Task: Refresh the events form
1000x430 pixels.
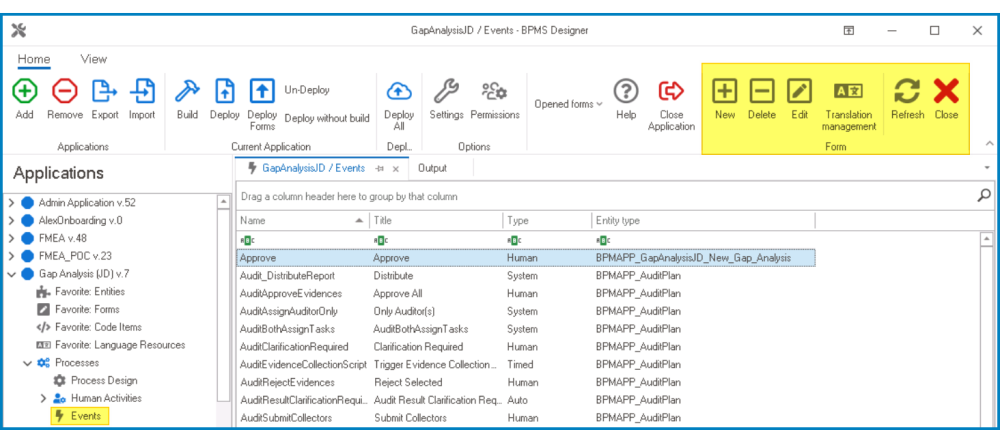Action: tap(908, 91)
